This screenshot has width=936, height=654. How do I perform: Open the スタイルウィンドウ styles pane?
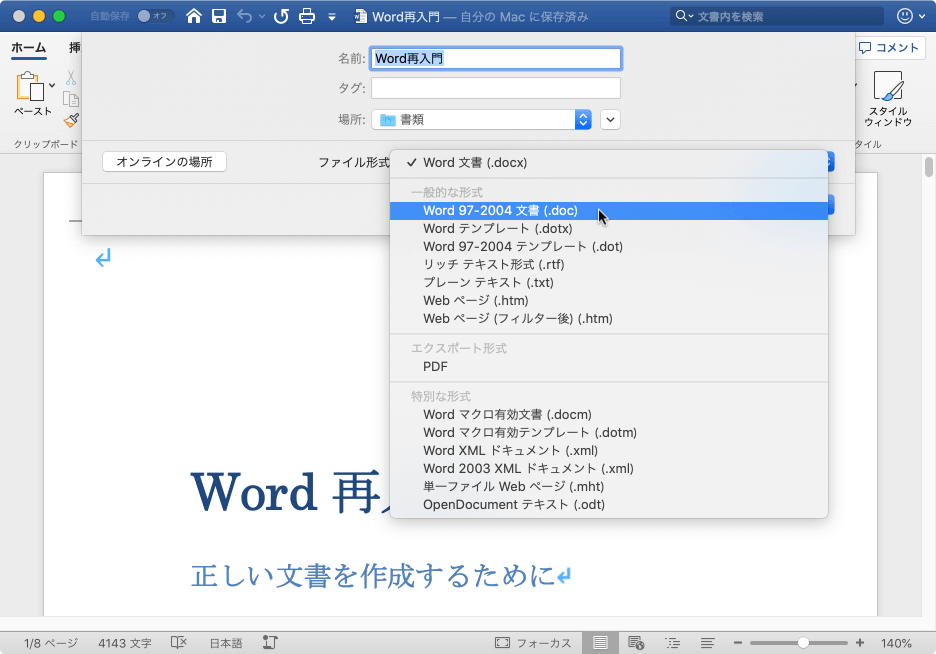coord(888,98)
